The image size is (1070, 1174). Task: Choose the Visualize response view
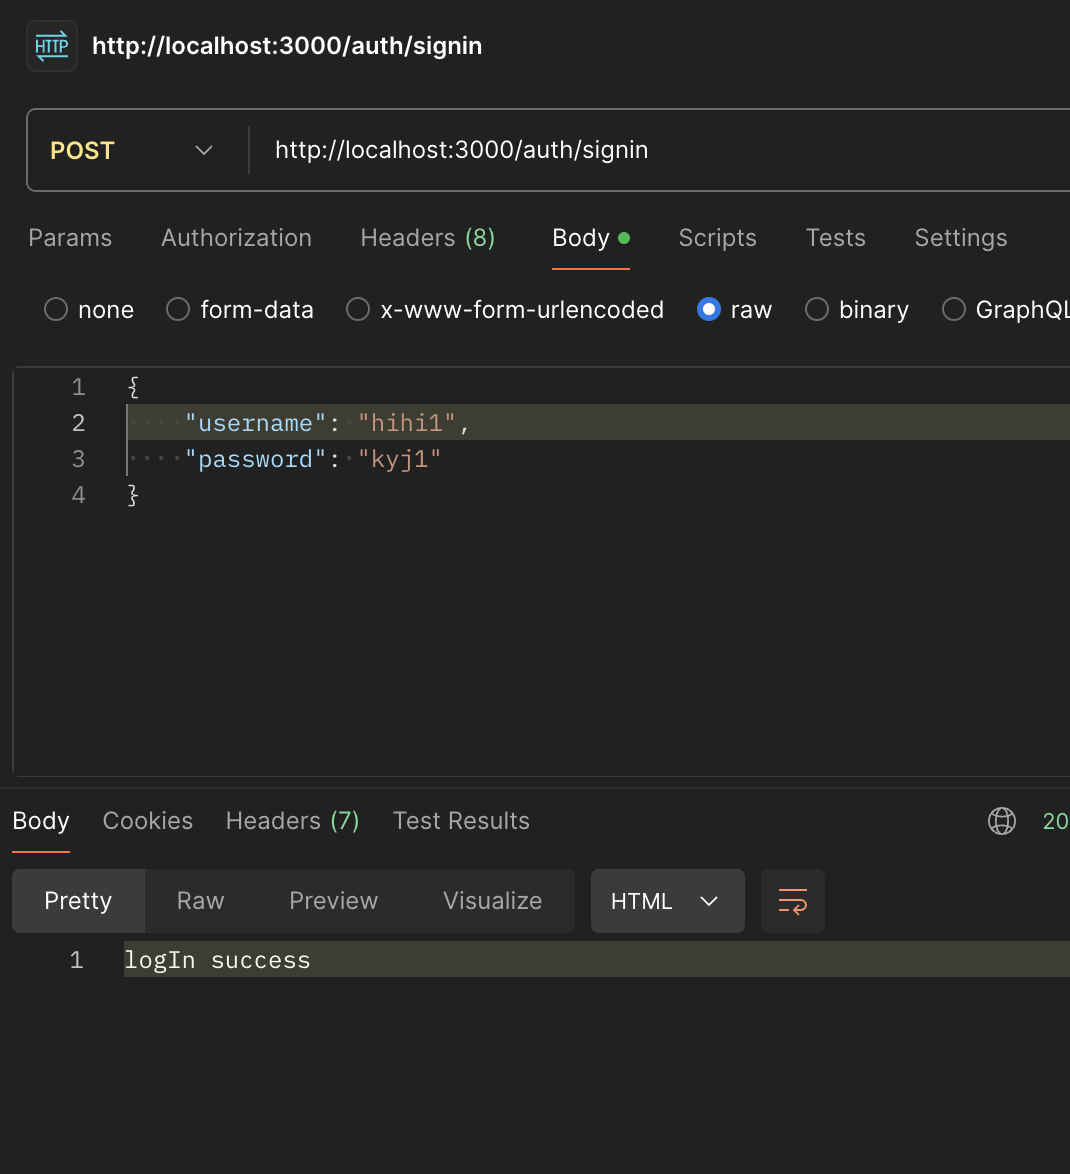pyautogui.click(x=493, y=901)
